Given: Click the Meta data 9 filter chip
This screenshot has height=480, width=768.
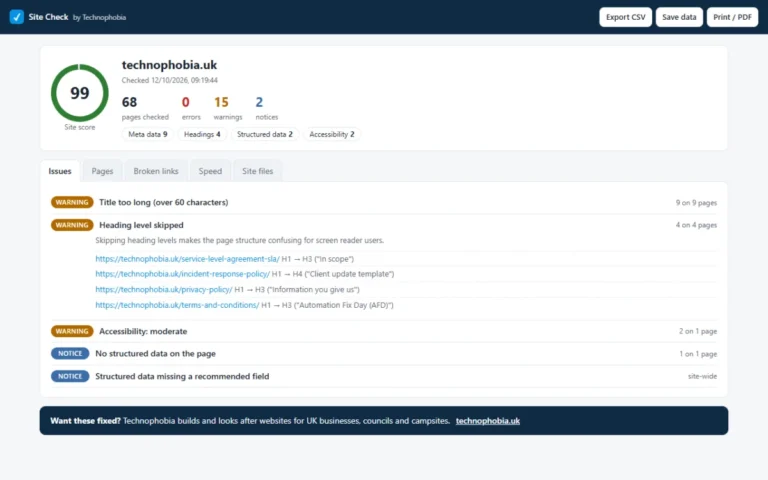Looking at the screenshot, I should (x=147, y=134).
